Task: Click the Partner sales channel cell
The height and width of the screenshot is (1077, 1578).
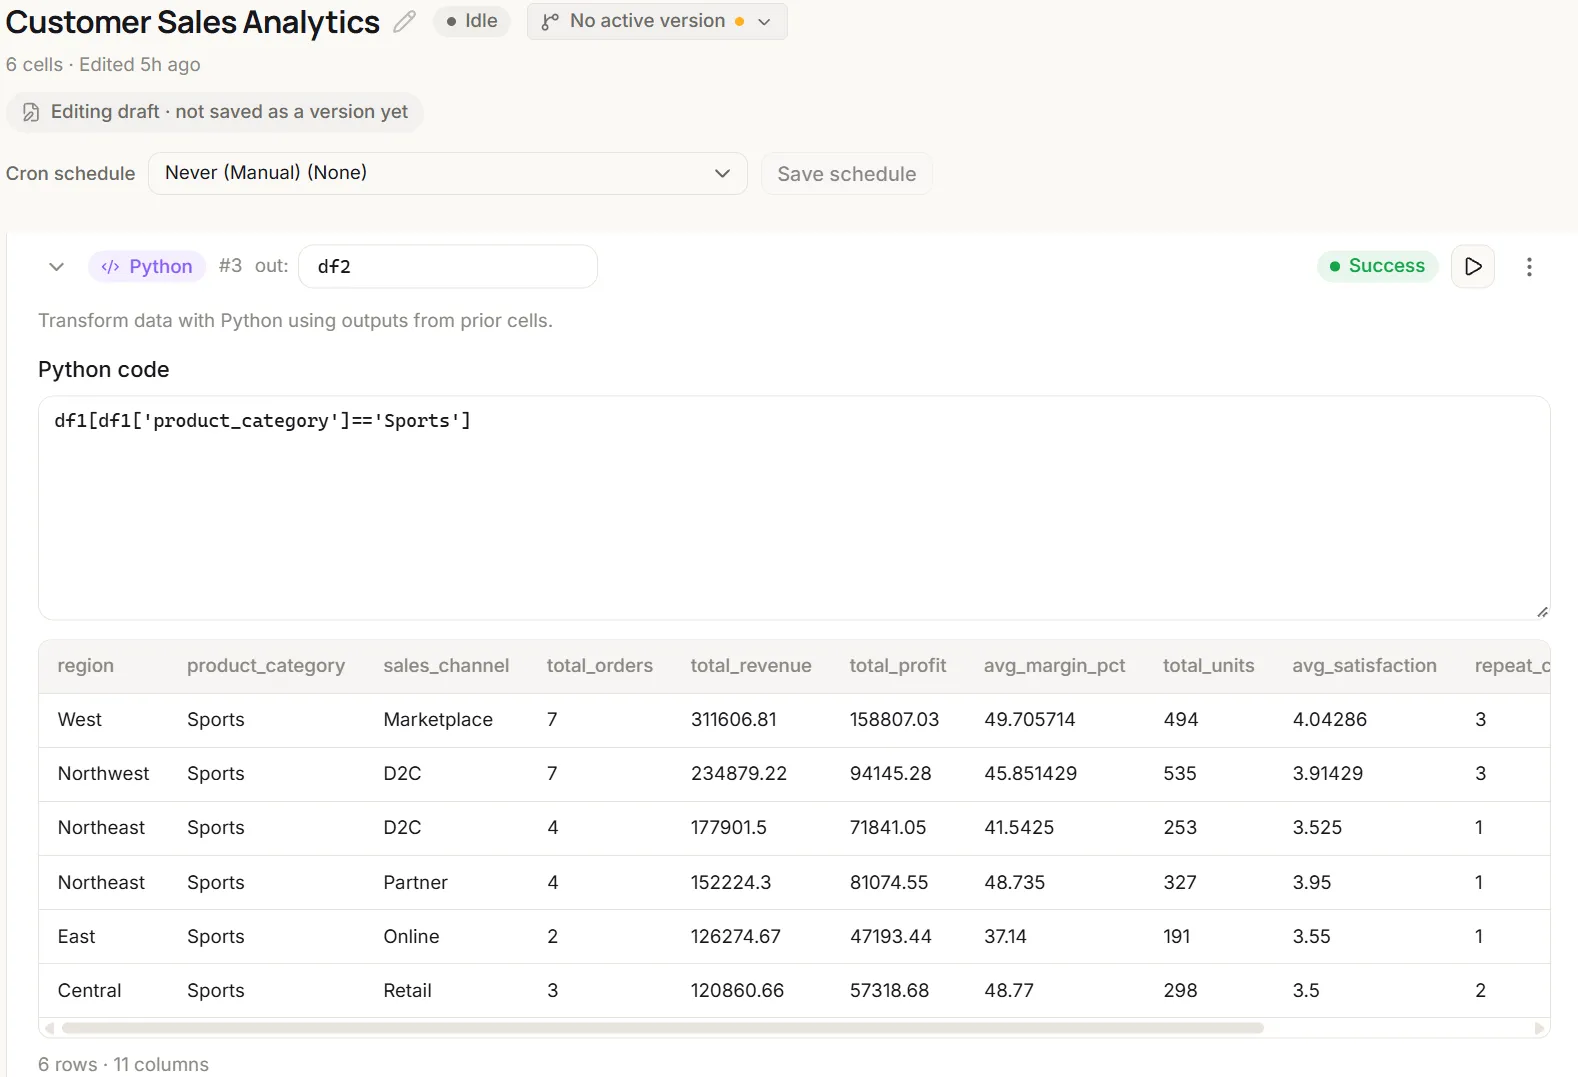Action: [416, 883]
